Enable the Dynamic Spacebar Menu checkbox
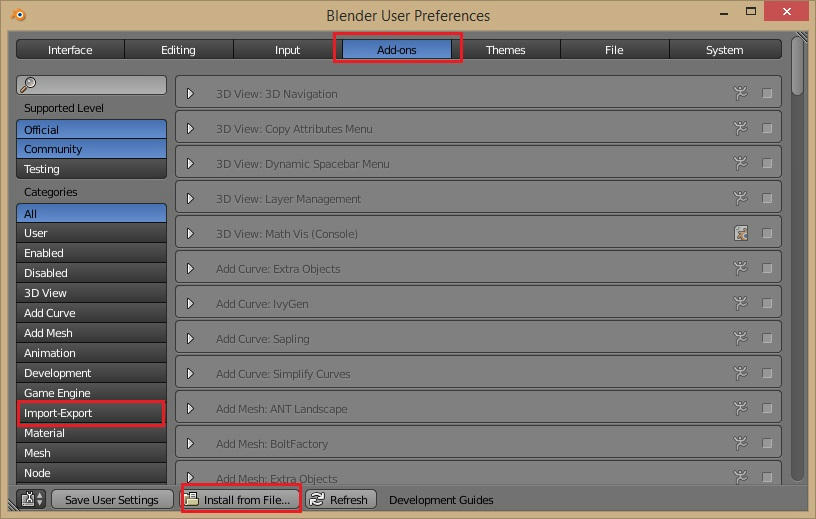This screenshot has height=519, width=816. [767, 163]
